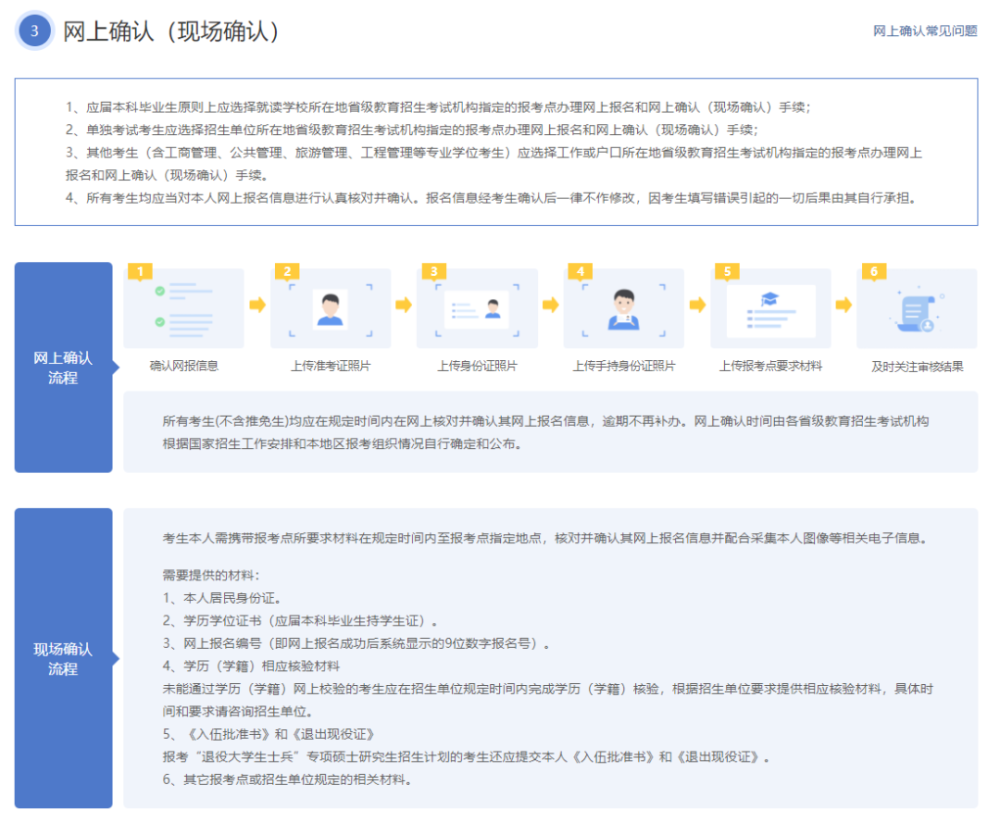The width and height of the screenshot is (1000, 822).
Task: Click the 及时关注审核结果 step label
Action: [917, 367]
